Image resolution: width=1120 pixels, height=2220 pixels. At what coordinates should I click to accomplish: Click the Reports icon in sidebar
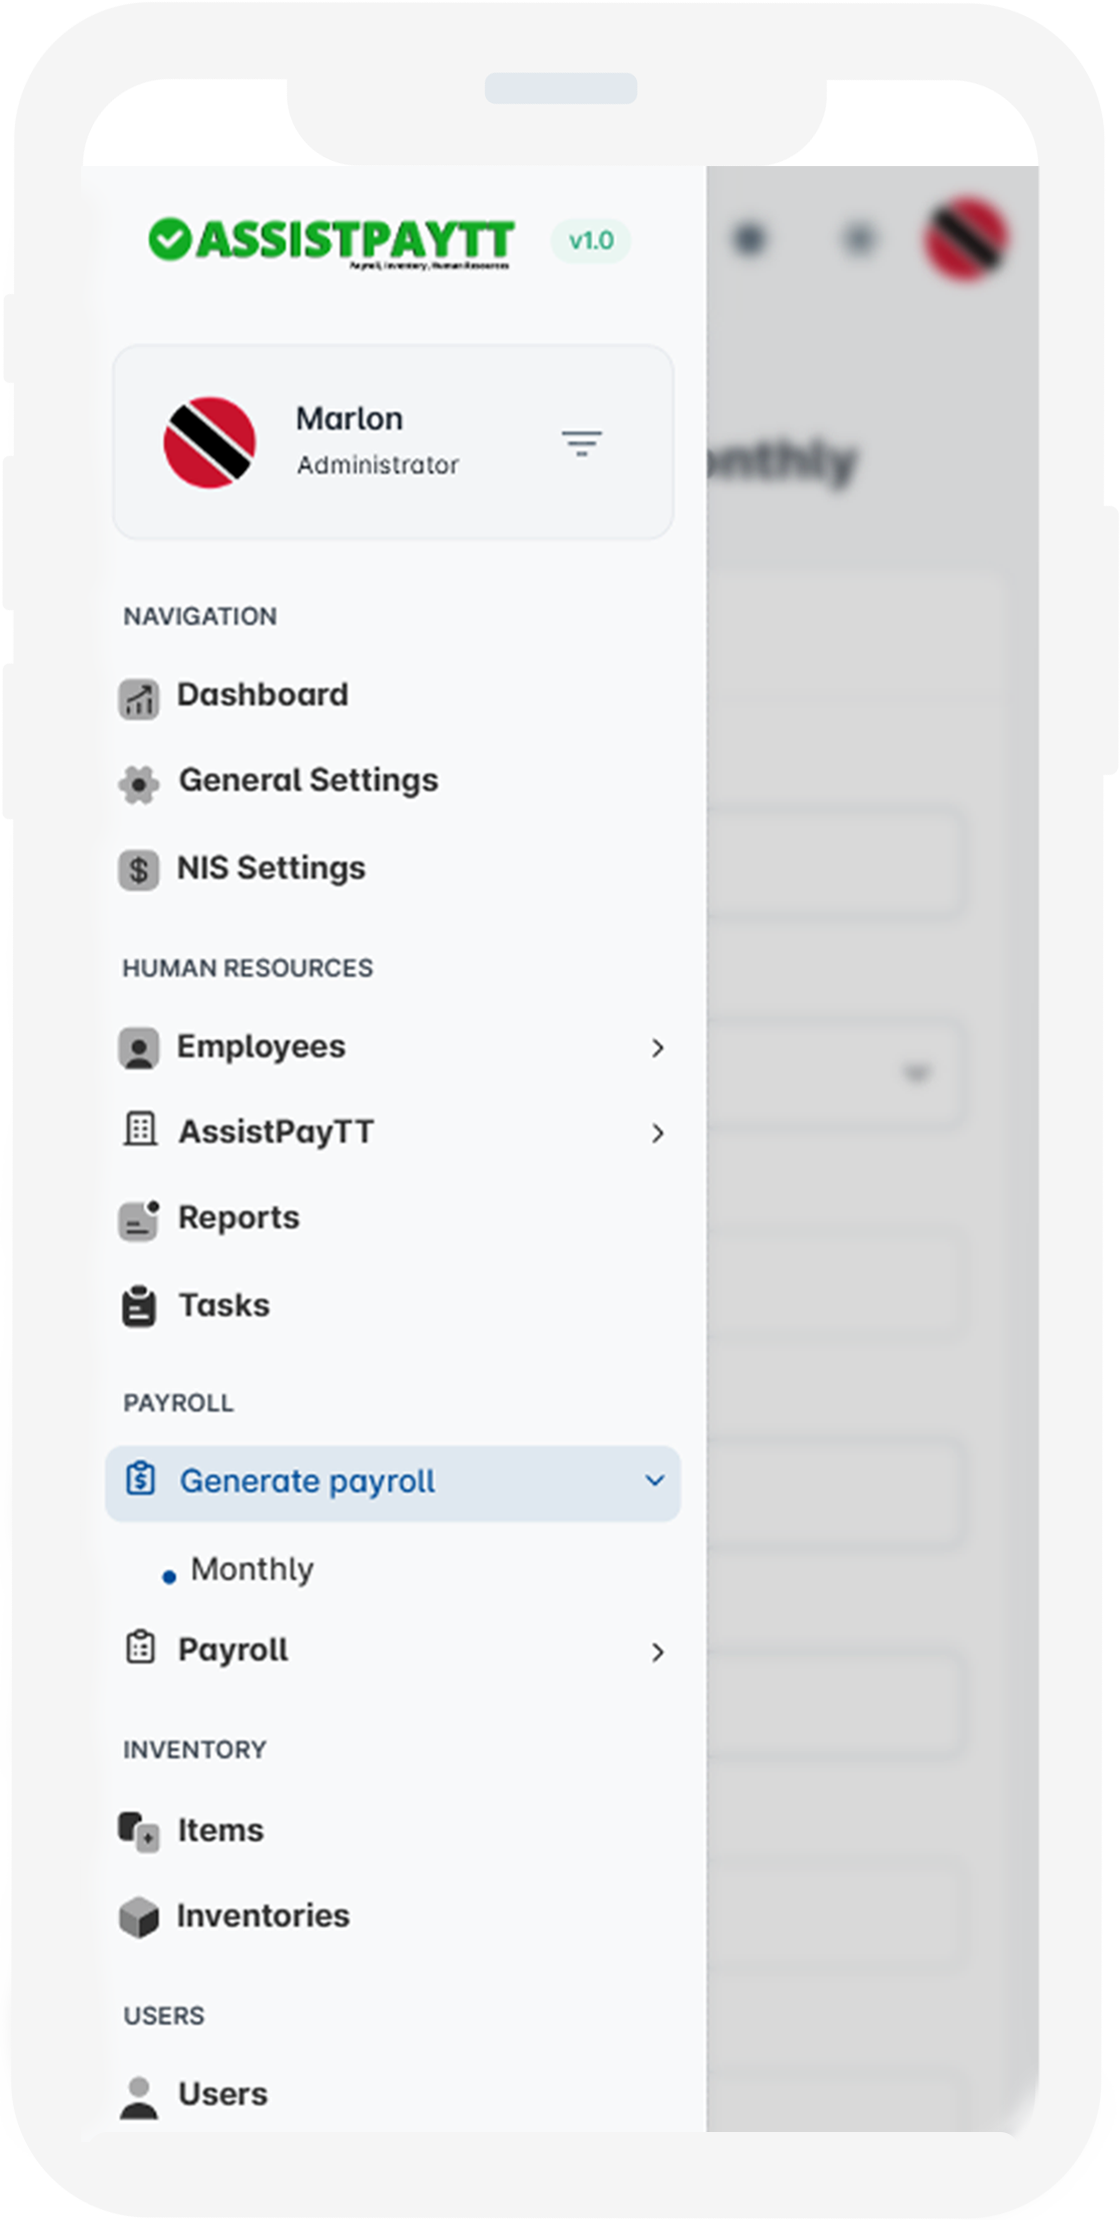pos(139,1220)
